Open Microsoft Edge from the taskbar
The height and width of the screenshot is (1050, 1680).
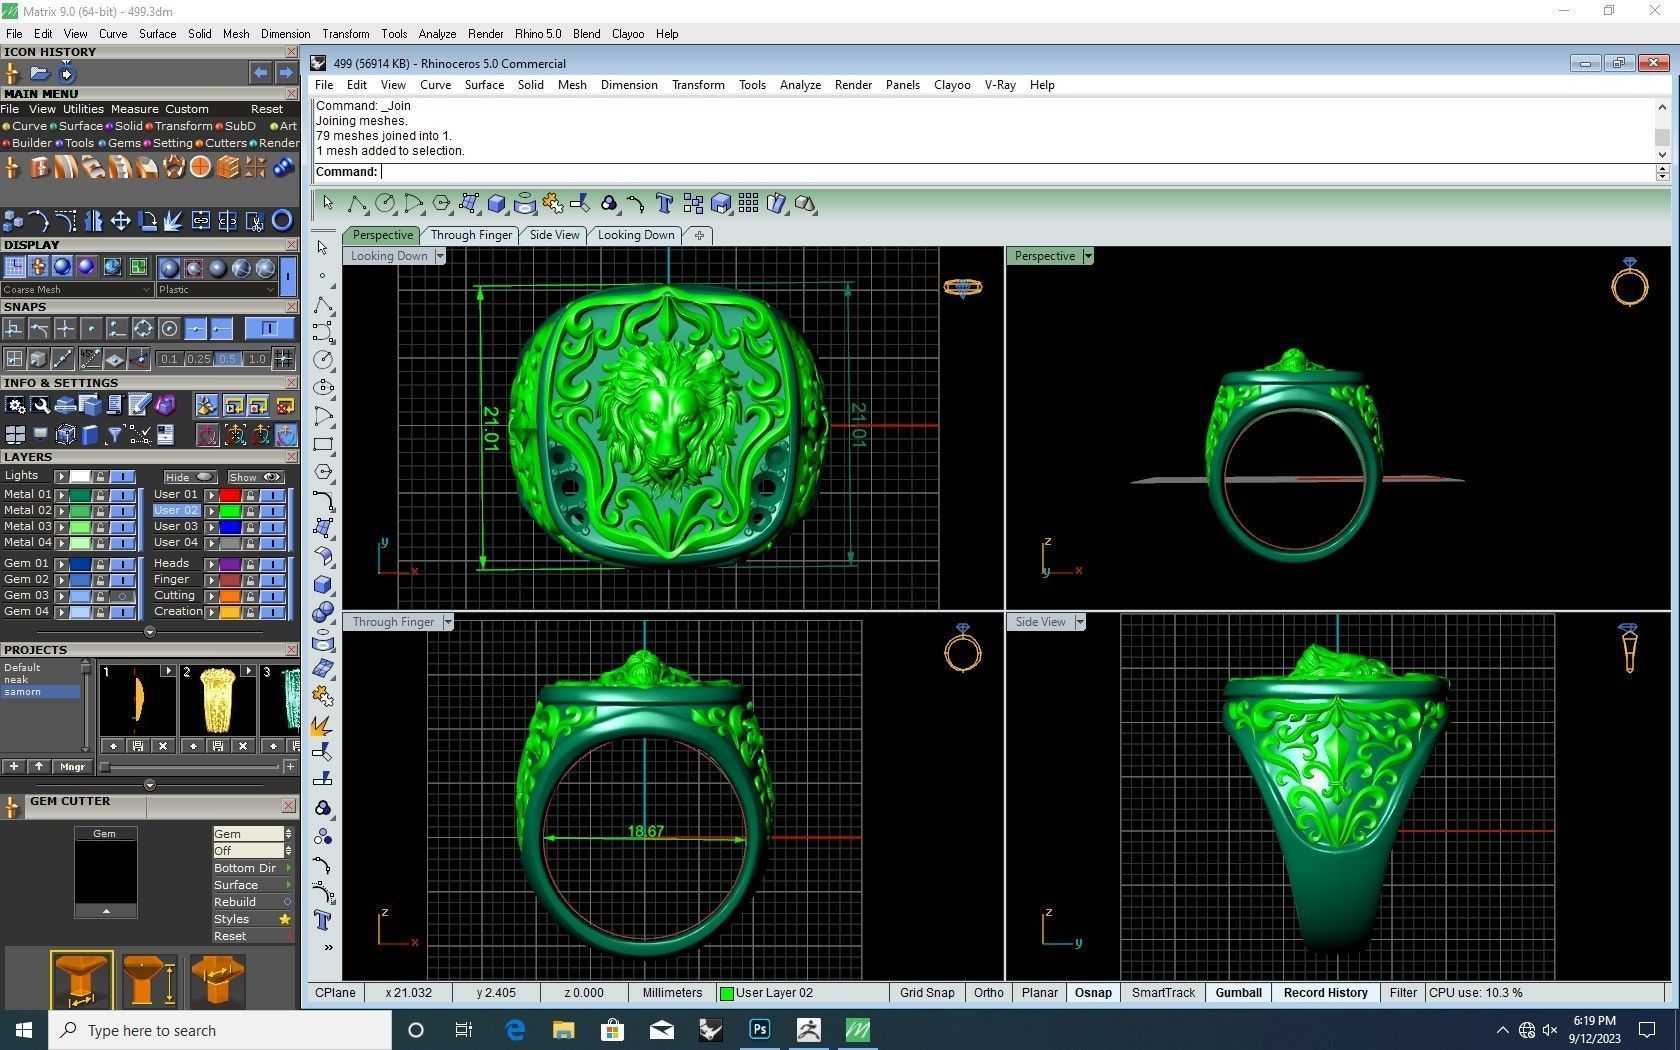coord(515,1030)
